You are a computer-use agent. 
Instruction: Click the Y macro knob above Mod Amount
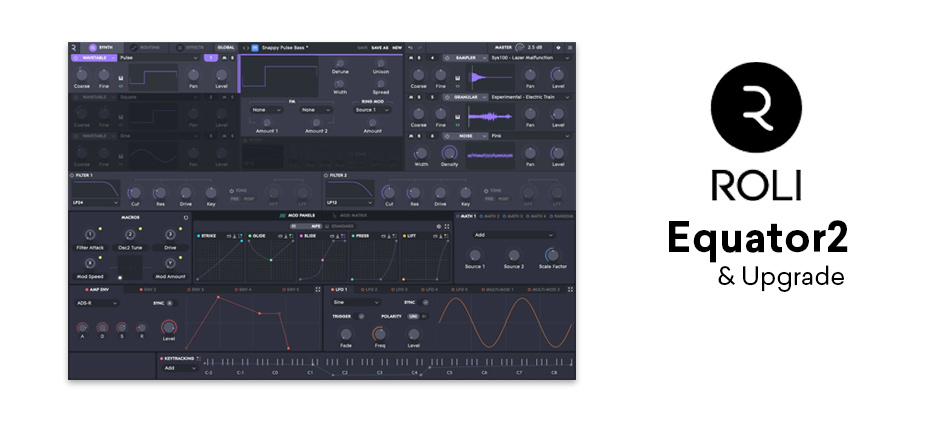pos(170,263)
